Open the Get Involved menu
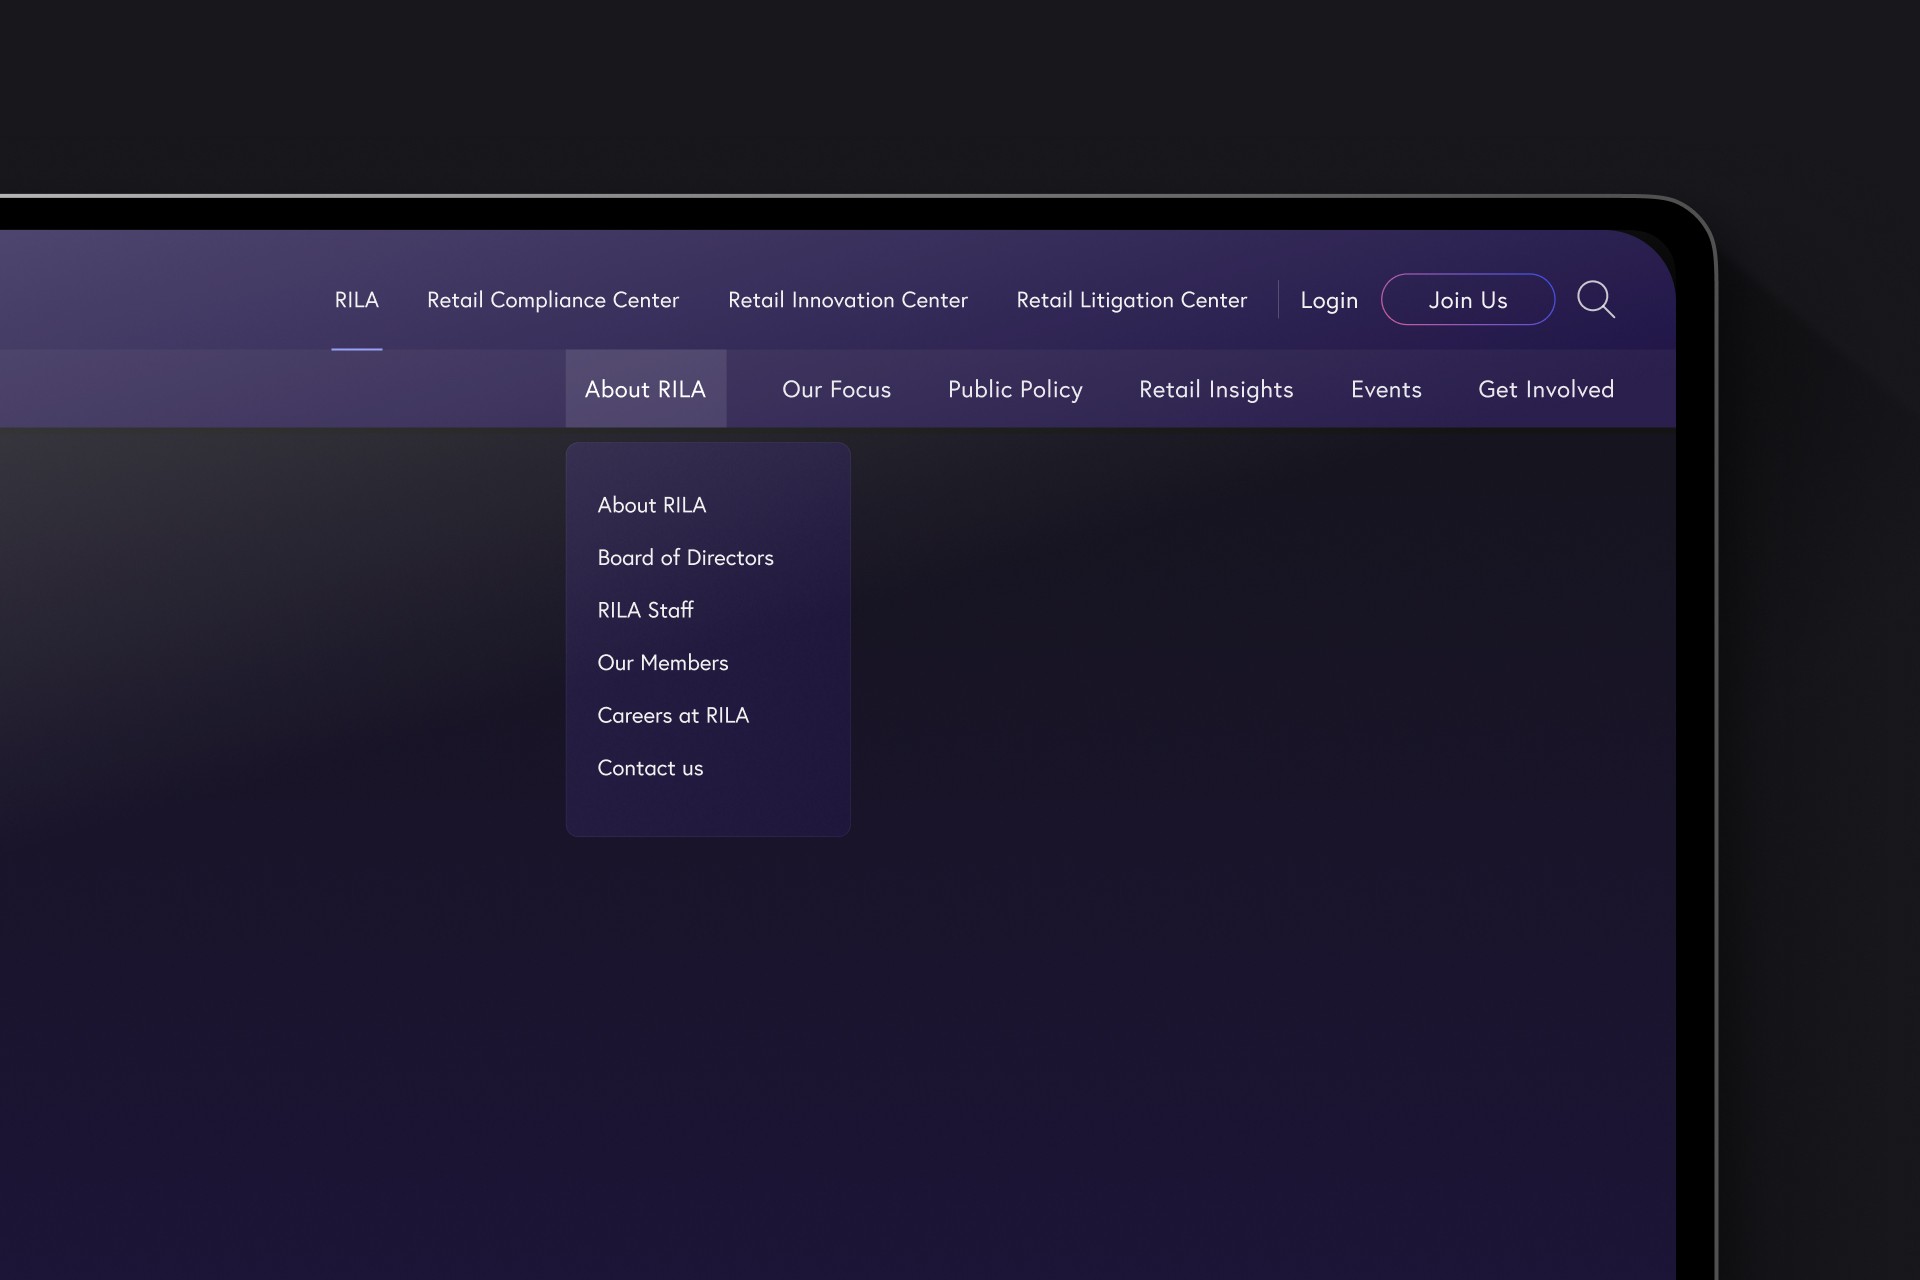Viewport: 1920px width, 1280px height. [x=1545, y=389]
